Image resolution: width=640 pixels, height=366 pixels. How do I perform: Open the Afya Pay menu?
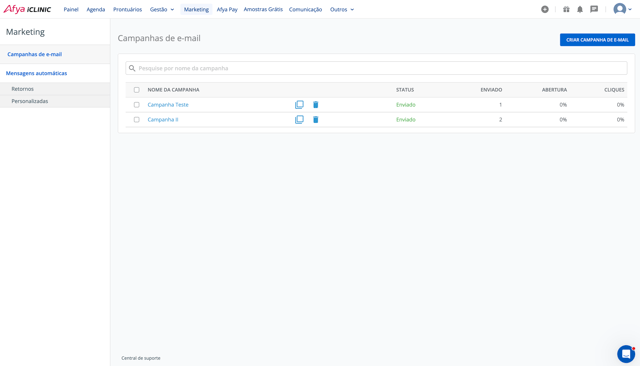(227, 9)
